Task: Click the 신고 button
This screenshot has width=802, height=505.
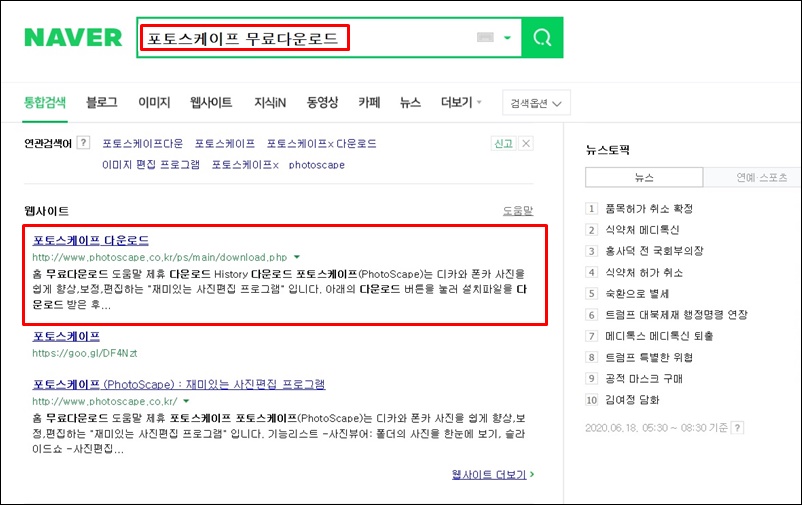Action: tap(503, 143)
